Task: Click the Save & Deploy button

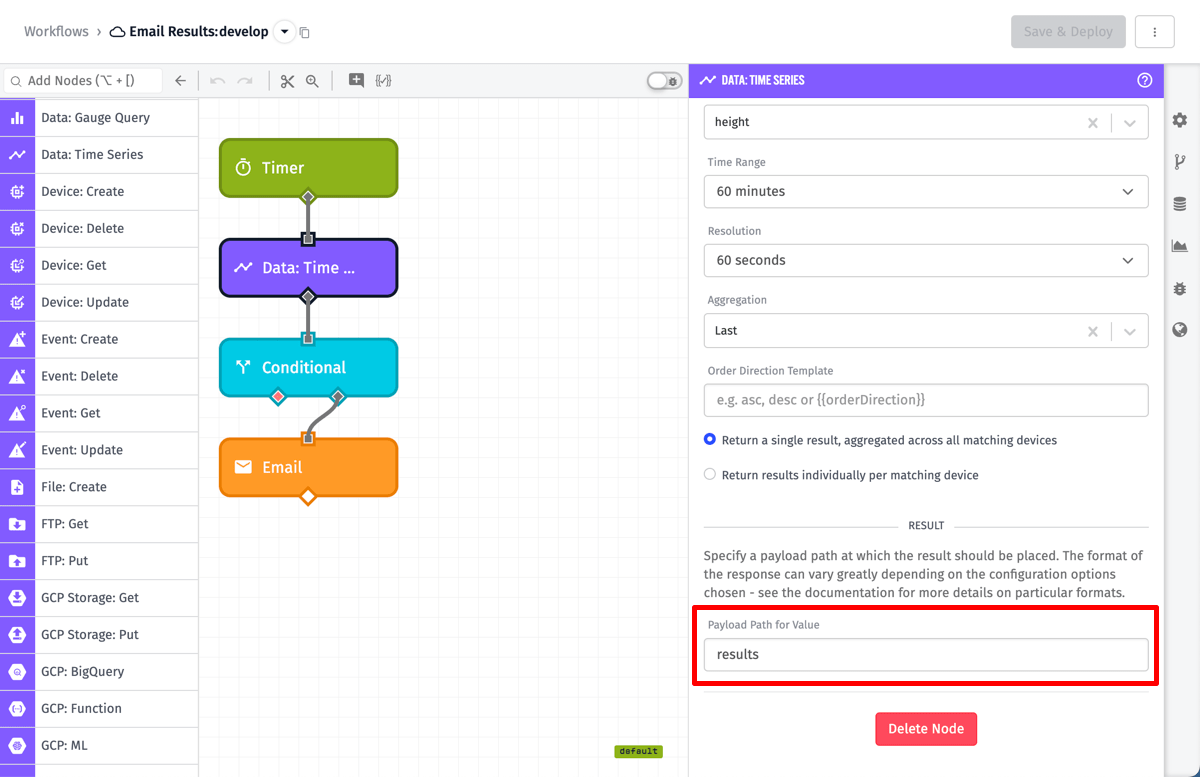Action: [1068, 32]
